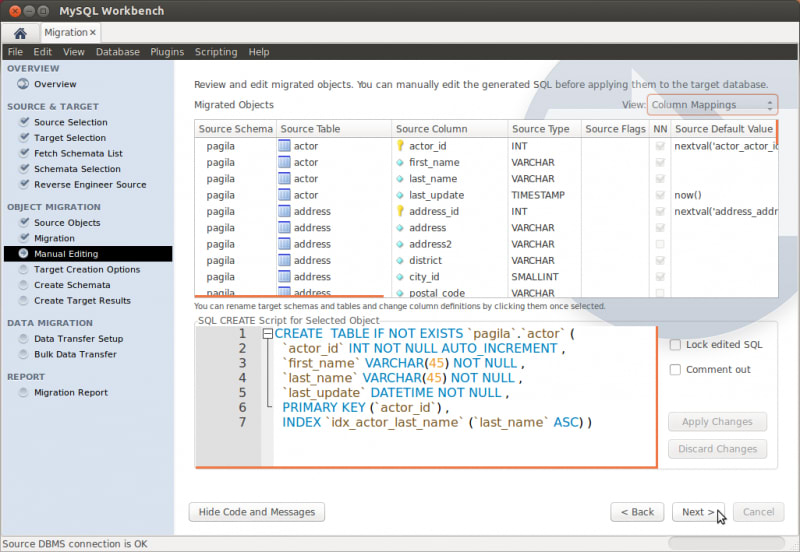Click the Discard Changes button
800x552 pixels.
[x=717, y=448]
